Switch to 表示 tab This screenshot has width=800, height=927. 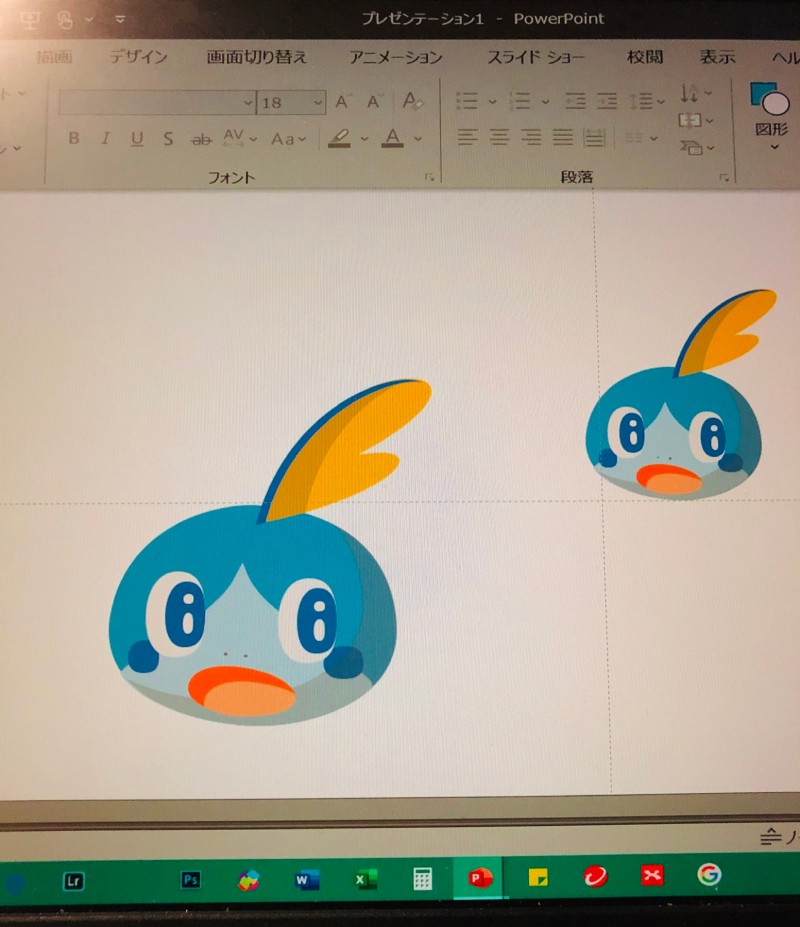tap(717, 57)
